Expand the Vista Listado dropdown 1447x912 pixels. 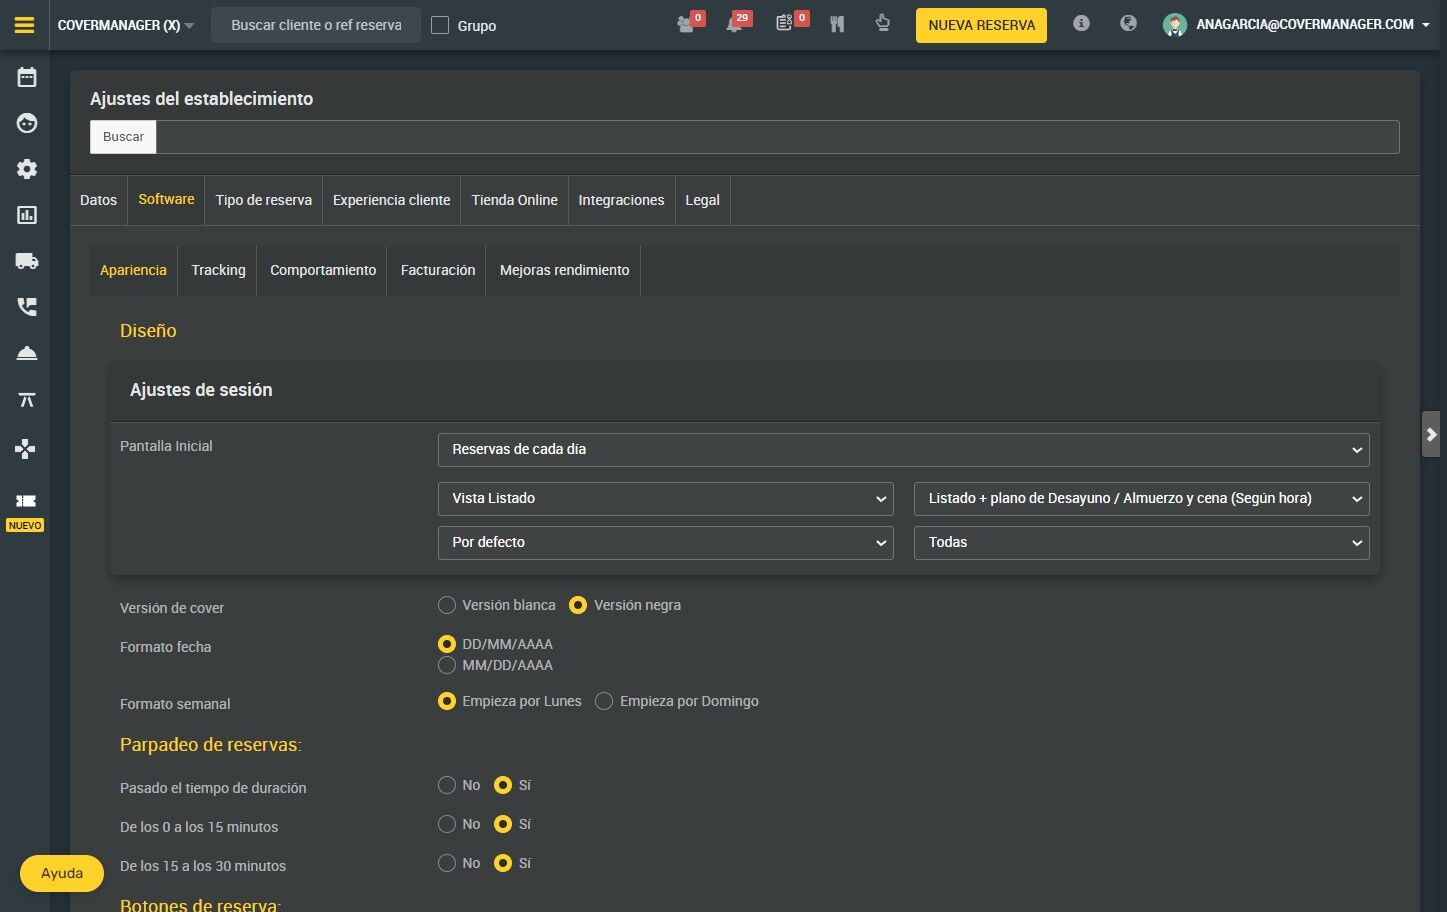point(665,499)
